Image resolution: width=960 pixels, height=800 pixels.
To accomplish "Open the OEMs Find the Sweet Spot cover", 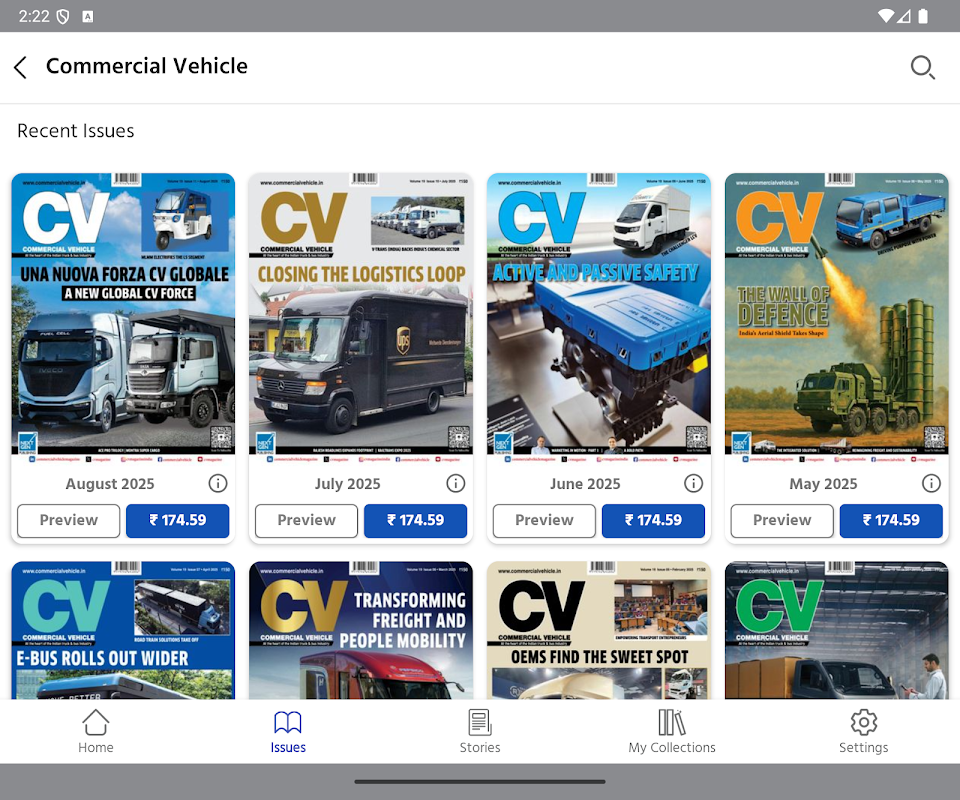I will click(599, 630).
